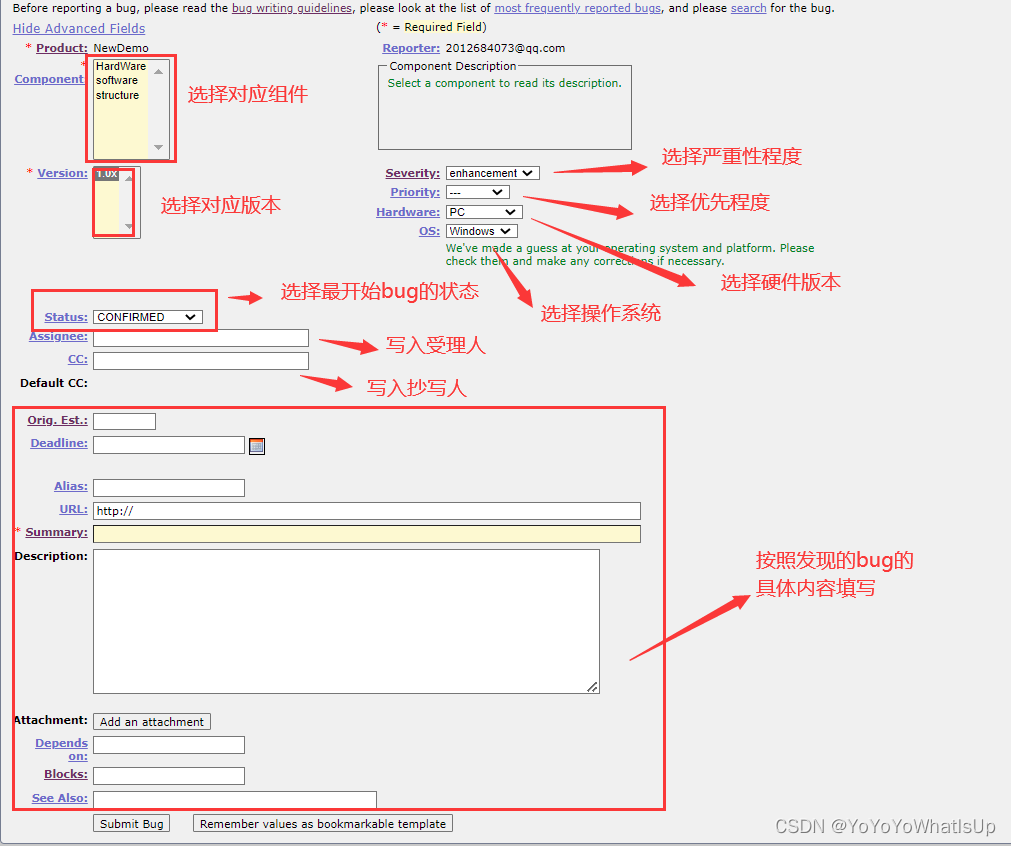Focus the Orig. Est. input box

tap(124, 422)
